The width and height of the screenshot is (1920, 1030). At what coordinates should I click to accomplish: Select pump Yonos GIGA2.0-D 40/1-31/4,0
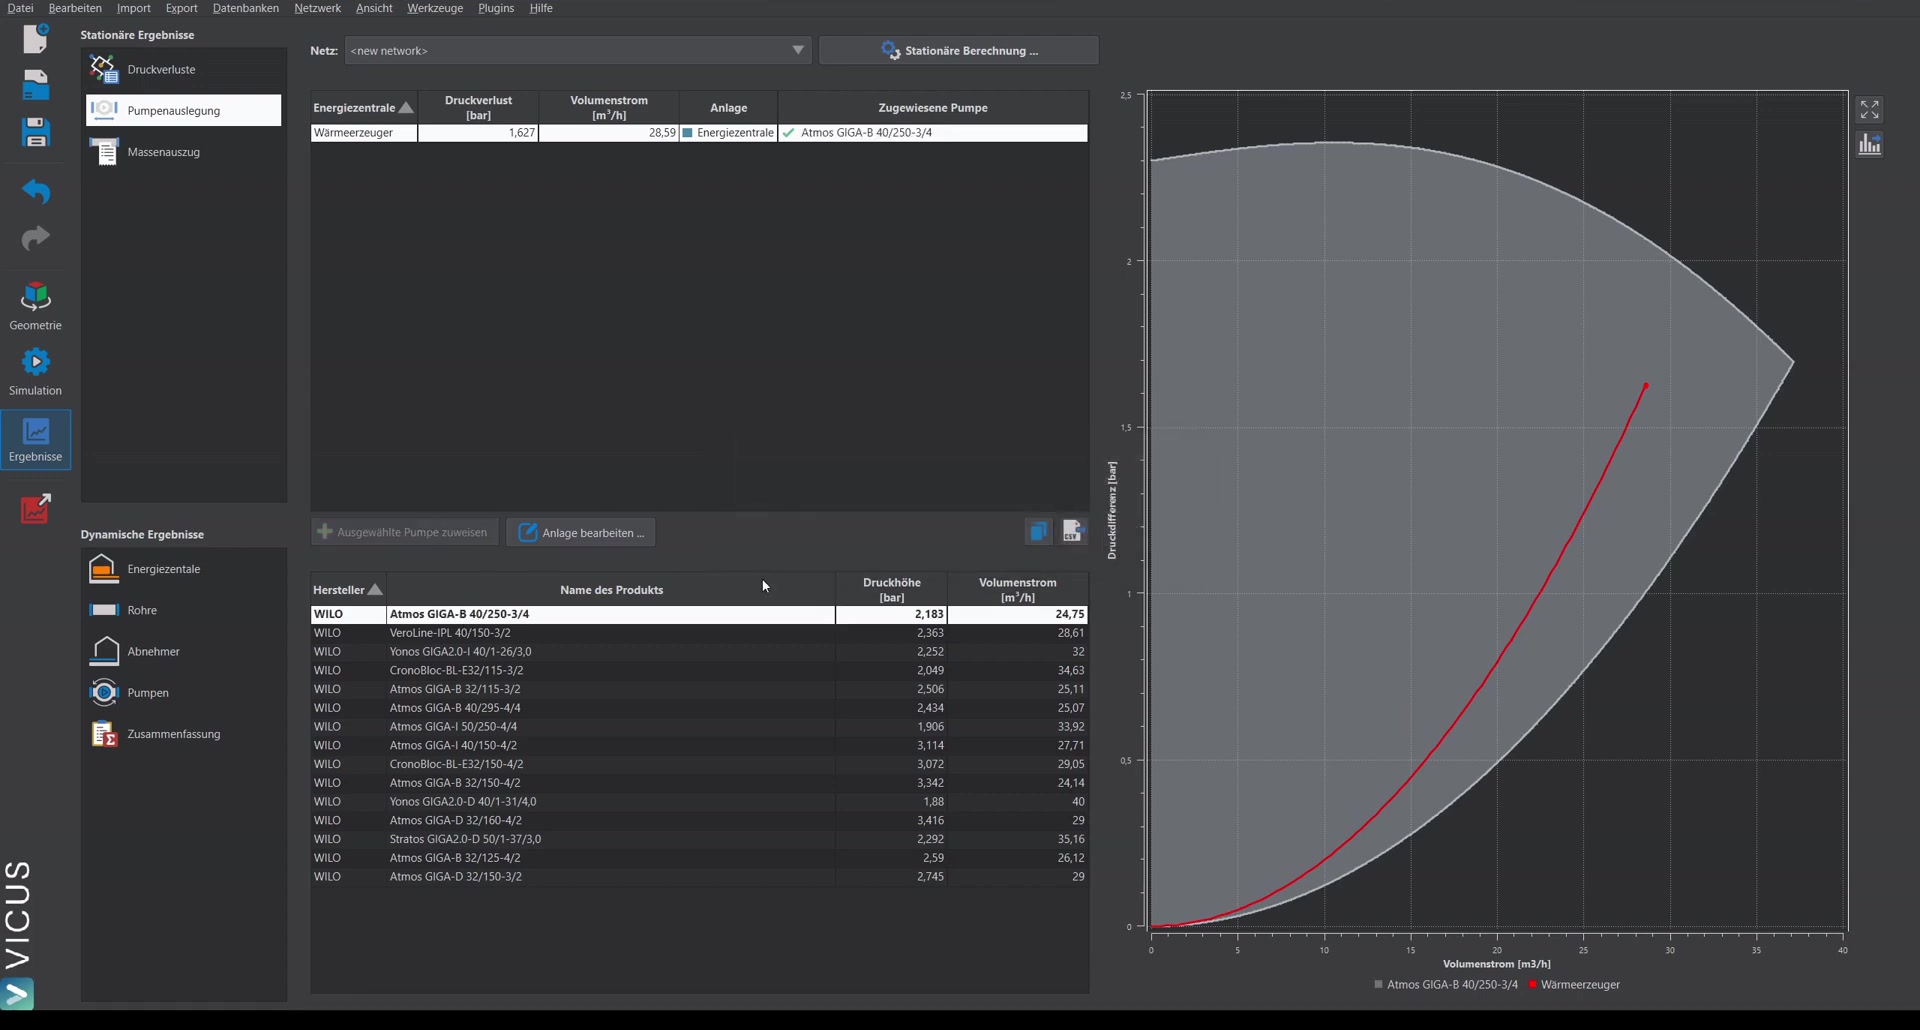click(x=699, y=802)
